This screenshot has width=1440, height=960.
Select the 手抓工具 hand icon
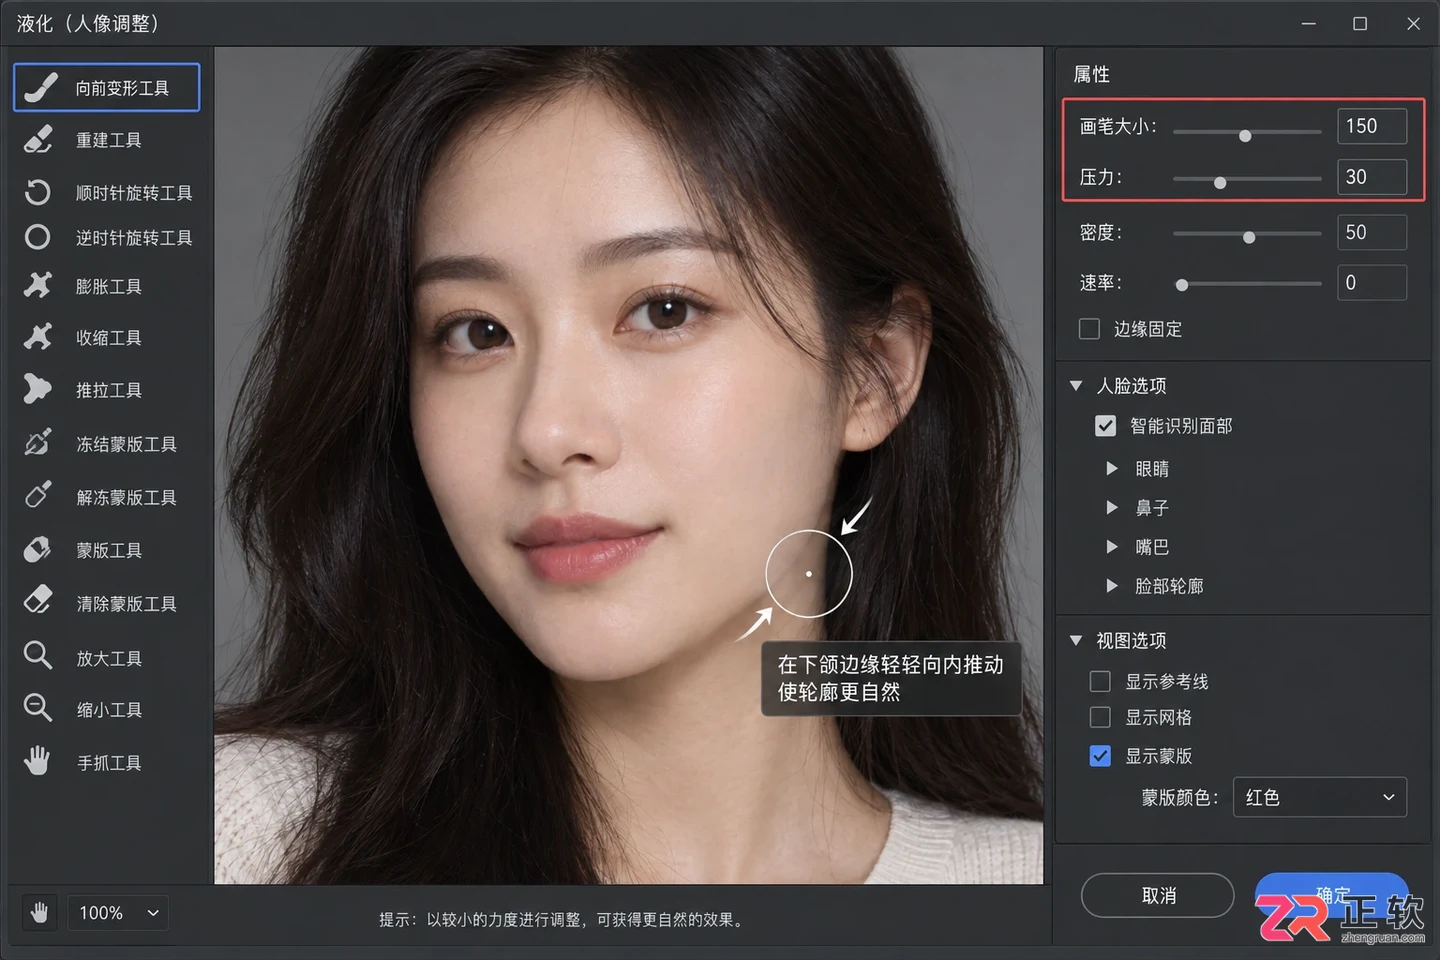[37, 761]
